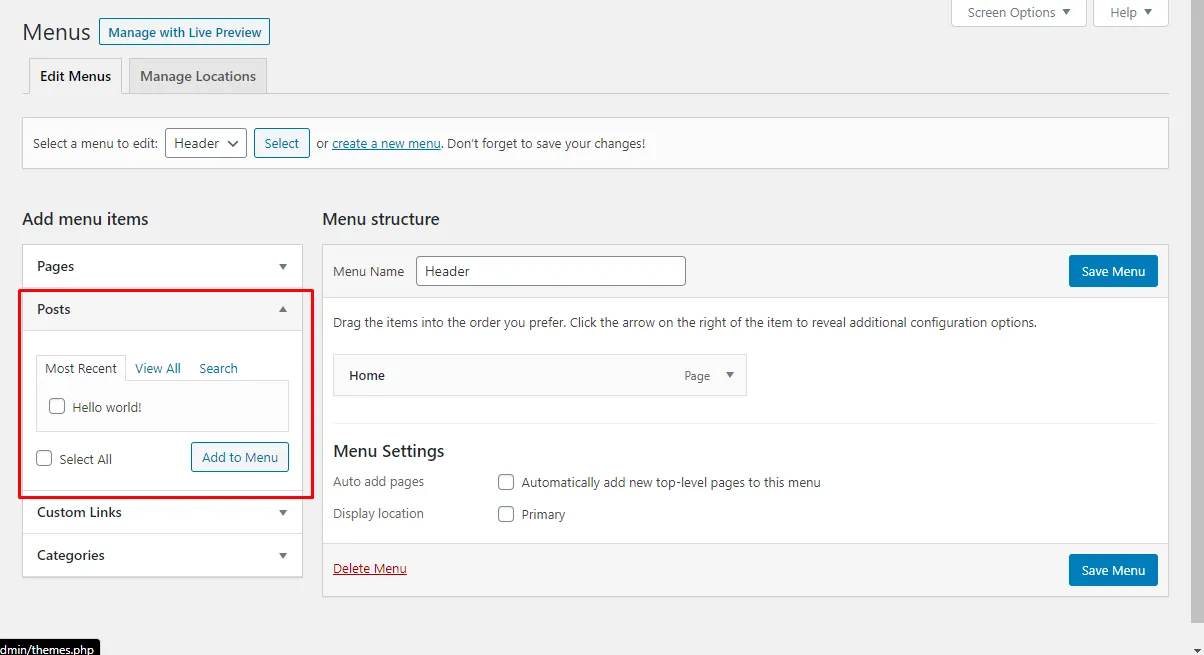Click into the Menu Name text field
The image size is (1204, 655).
(550, 271)
